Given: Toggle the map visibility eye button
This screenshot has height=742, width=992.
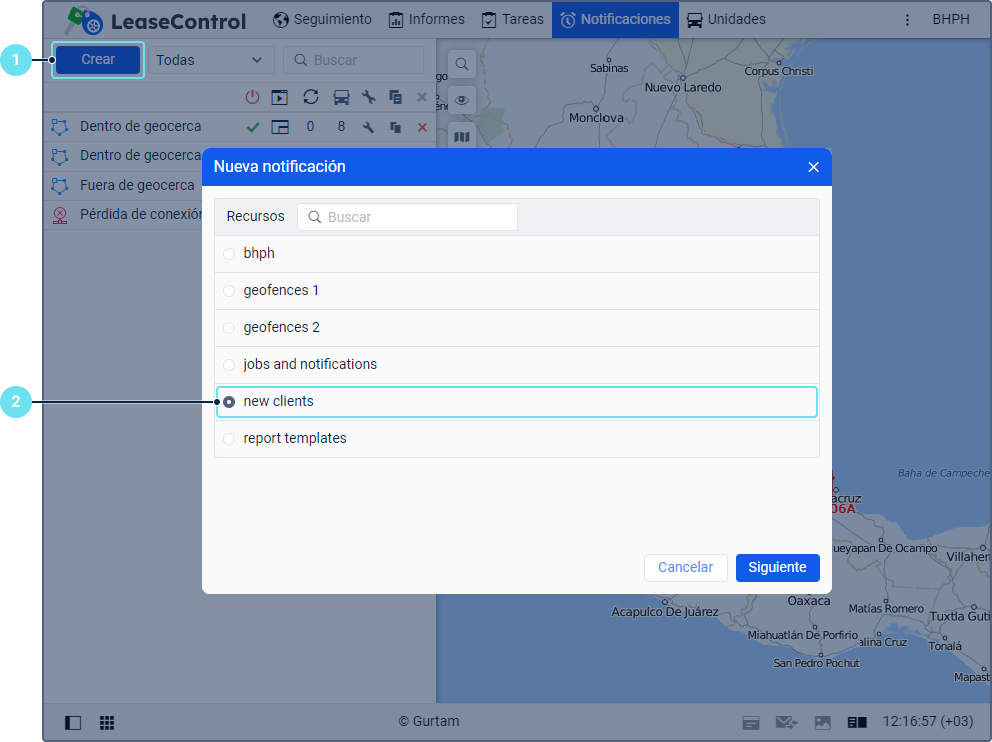Looking at the screenshot, I should click(462, 100).
